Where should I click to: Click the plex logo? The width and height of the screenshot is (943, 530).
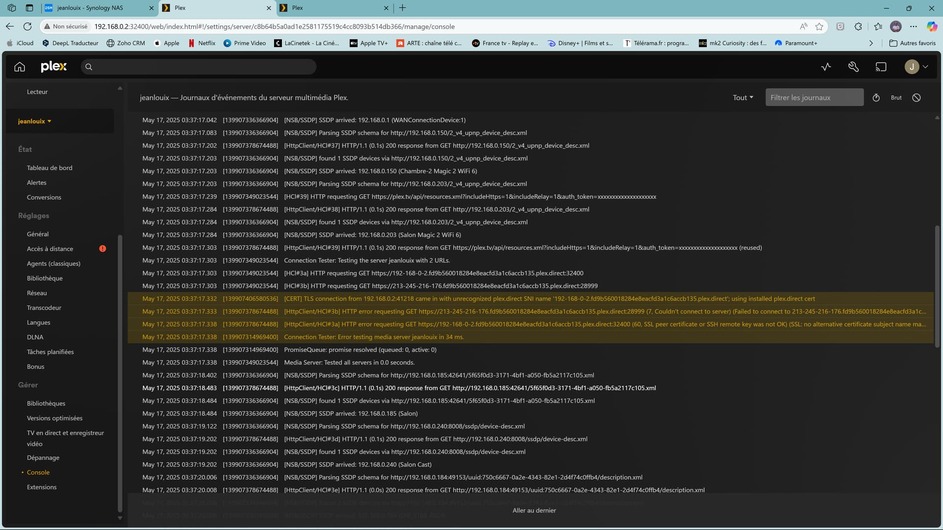tap(54, 67)
